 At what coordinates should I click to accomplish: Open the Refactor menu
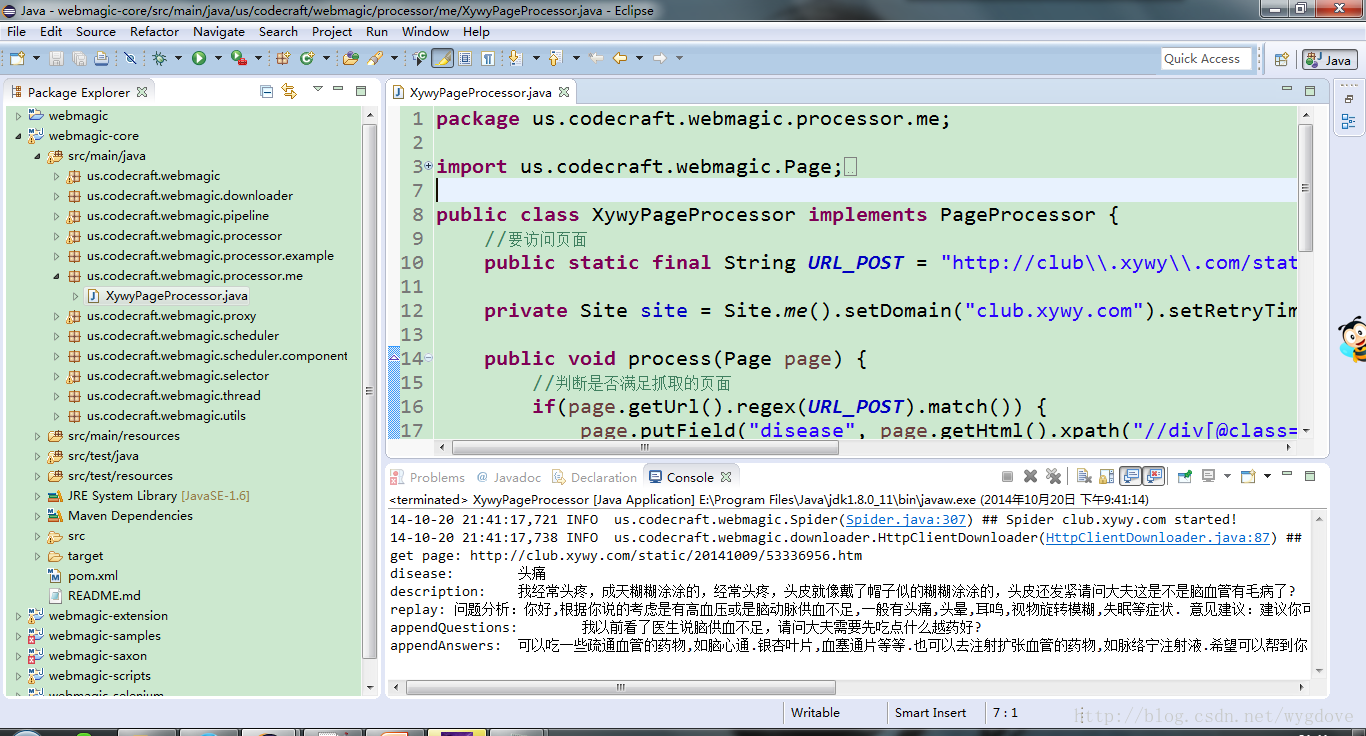[154, 31]
